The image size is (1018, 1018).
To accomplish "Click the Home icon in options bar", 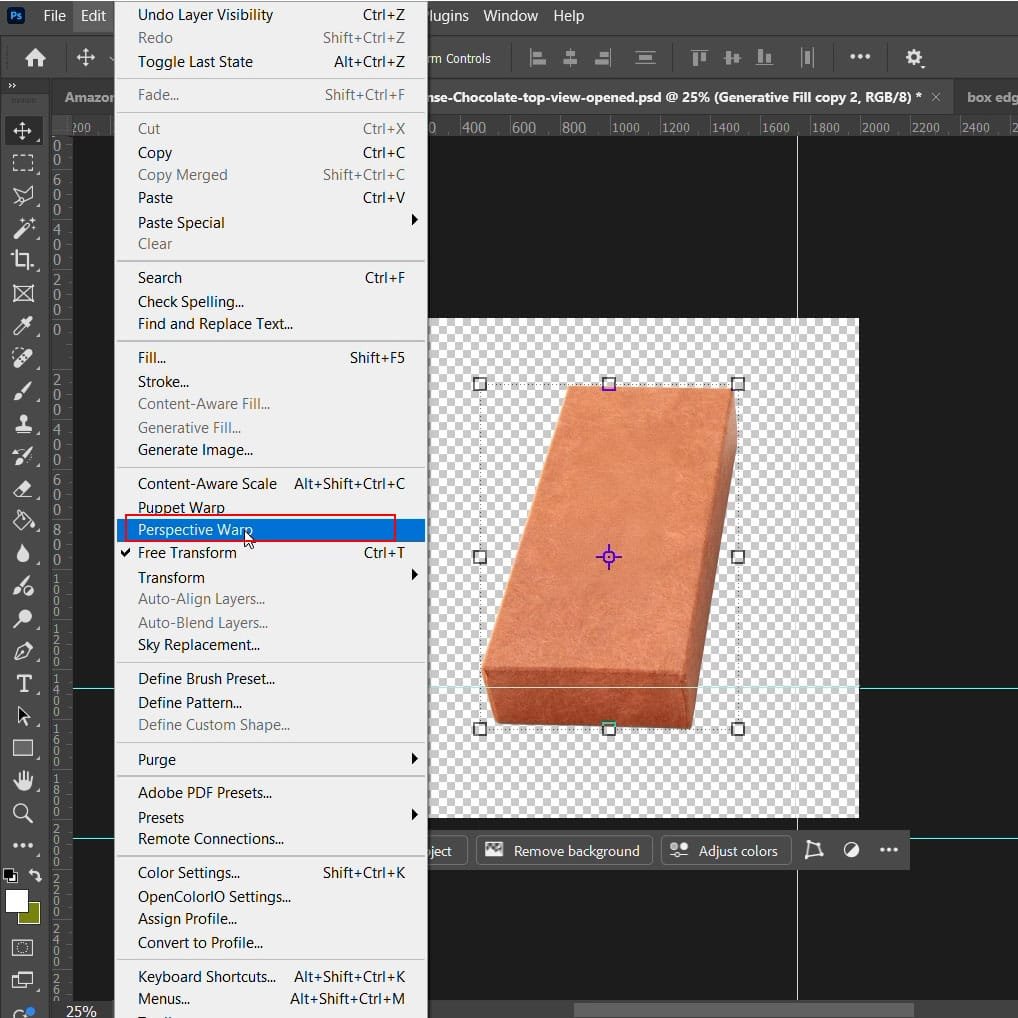I will tap(35, 58).
